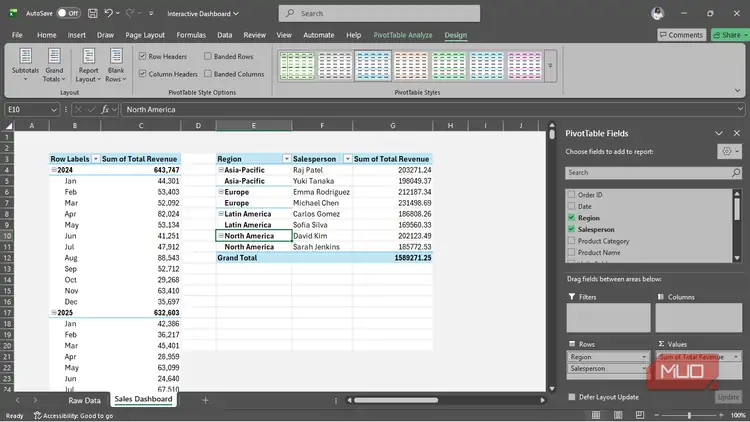Enable the Banded Columns checkbox
The image size is (750, 422).
click(x=208, y=74)
